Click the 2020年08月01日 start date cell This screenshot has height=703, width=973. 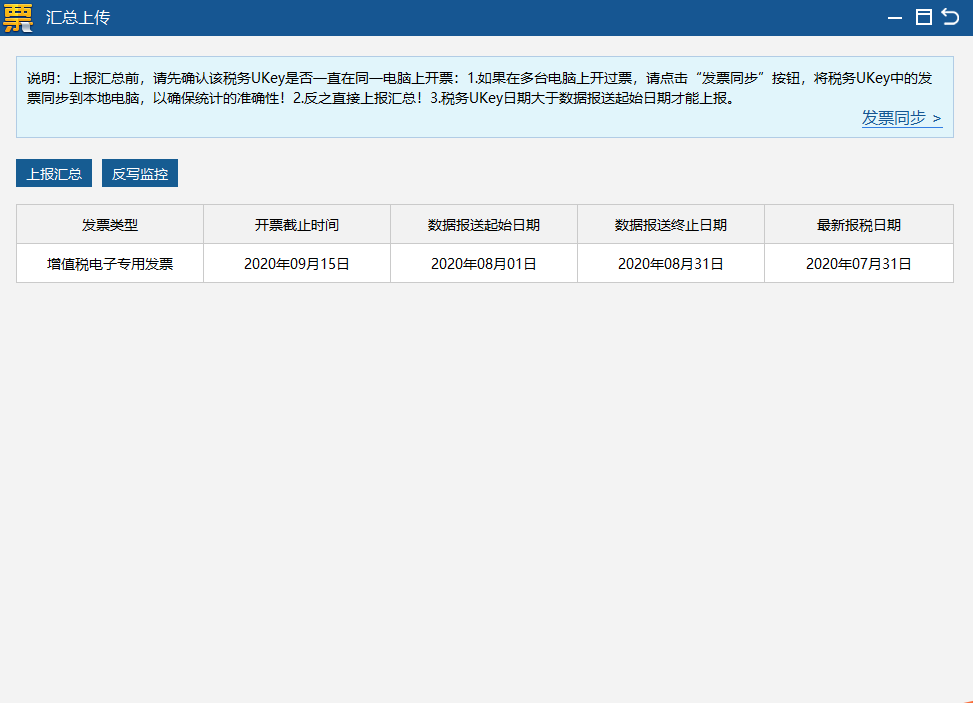(x=483, y=263)
